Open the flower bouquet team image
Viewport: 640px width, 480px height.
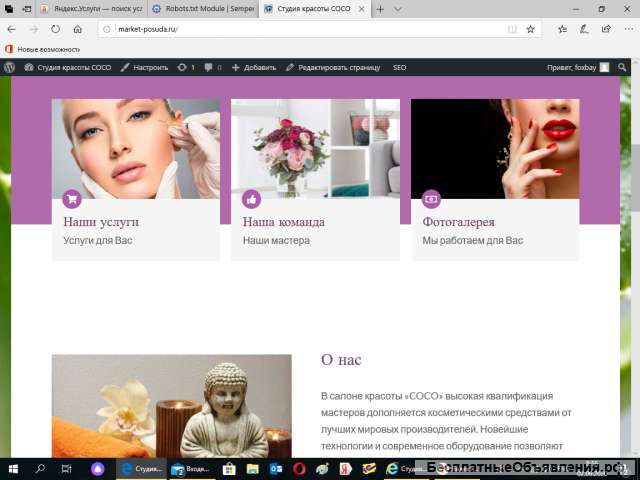316,149
